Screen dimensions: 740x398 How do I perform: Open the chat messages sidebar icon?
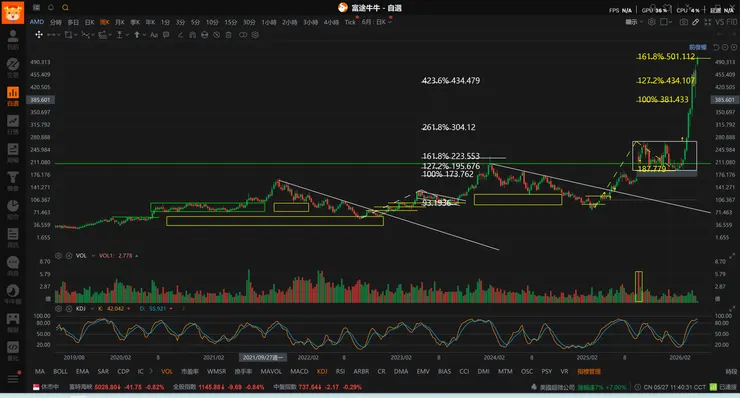[x=13, y=263]
